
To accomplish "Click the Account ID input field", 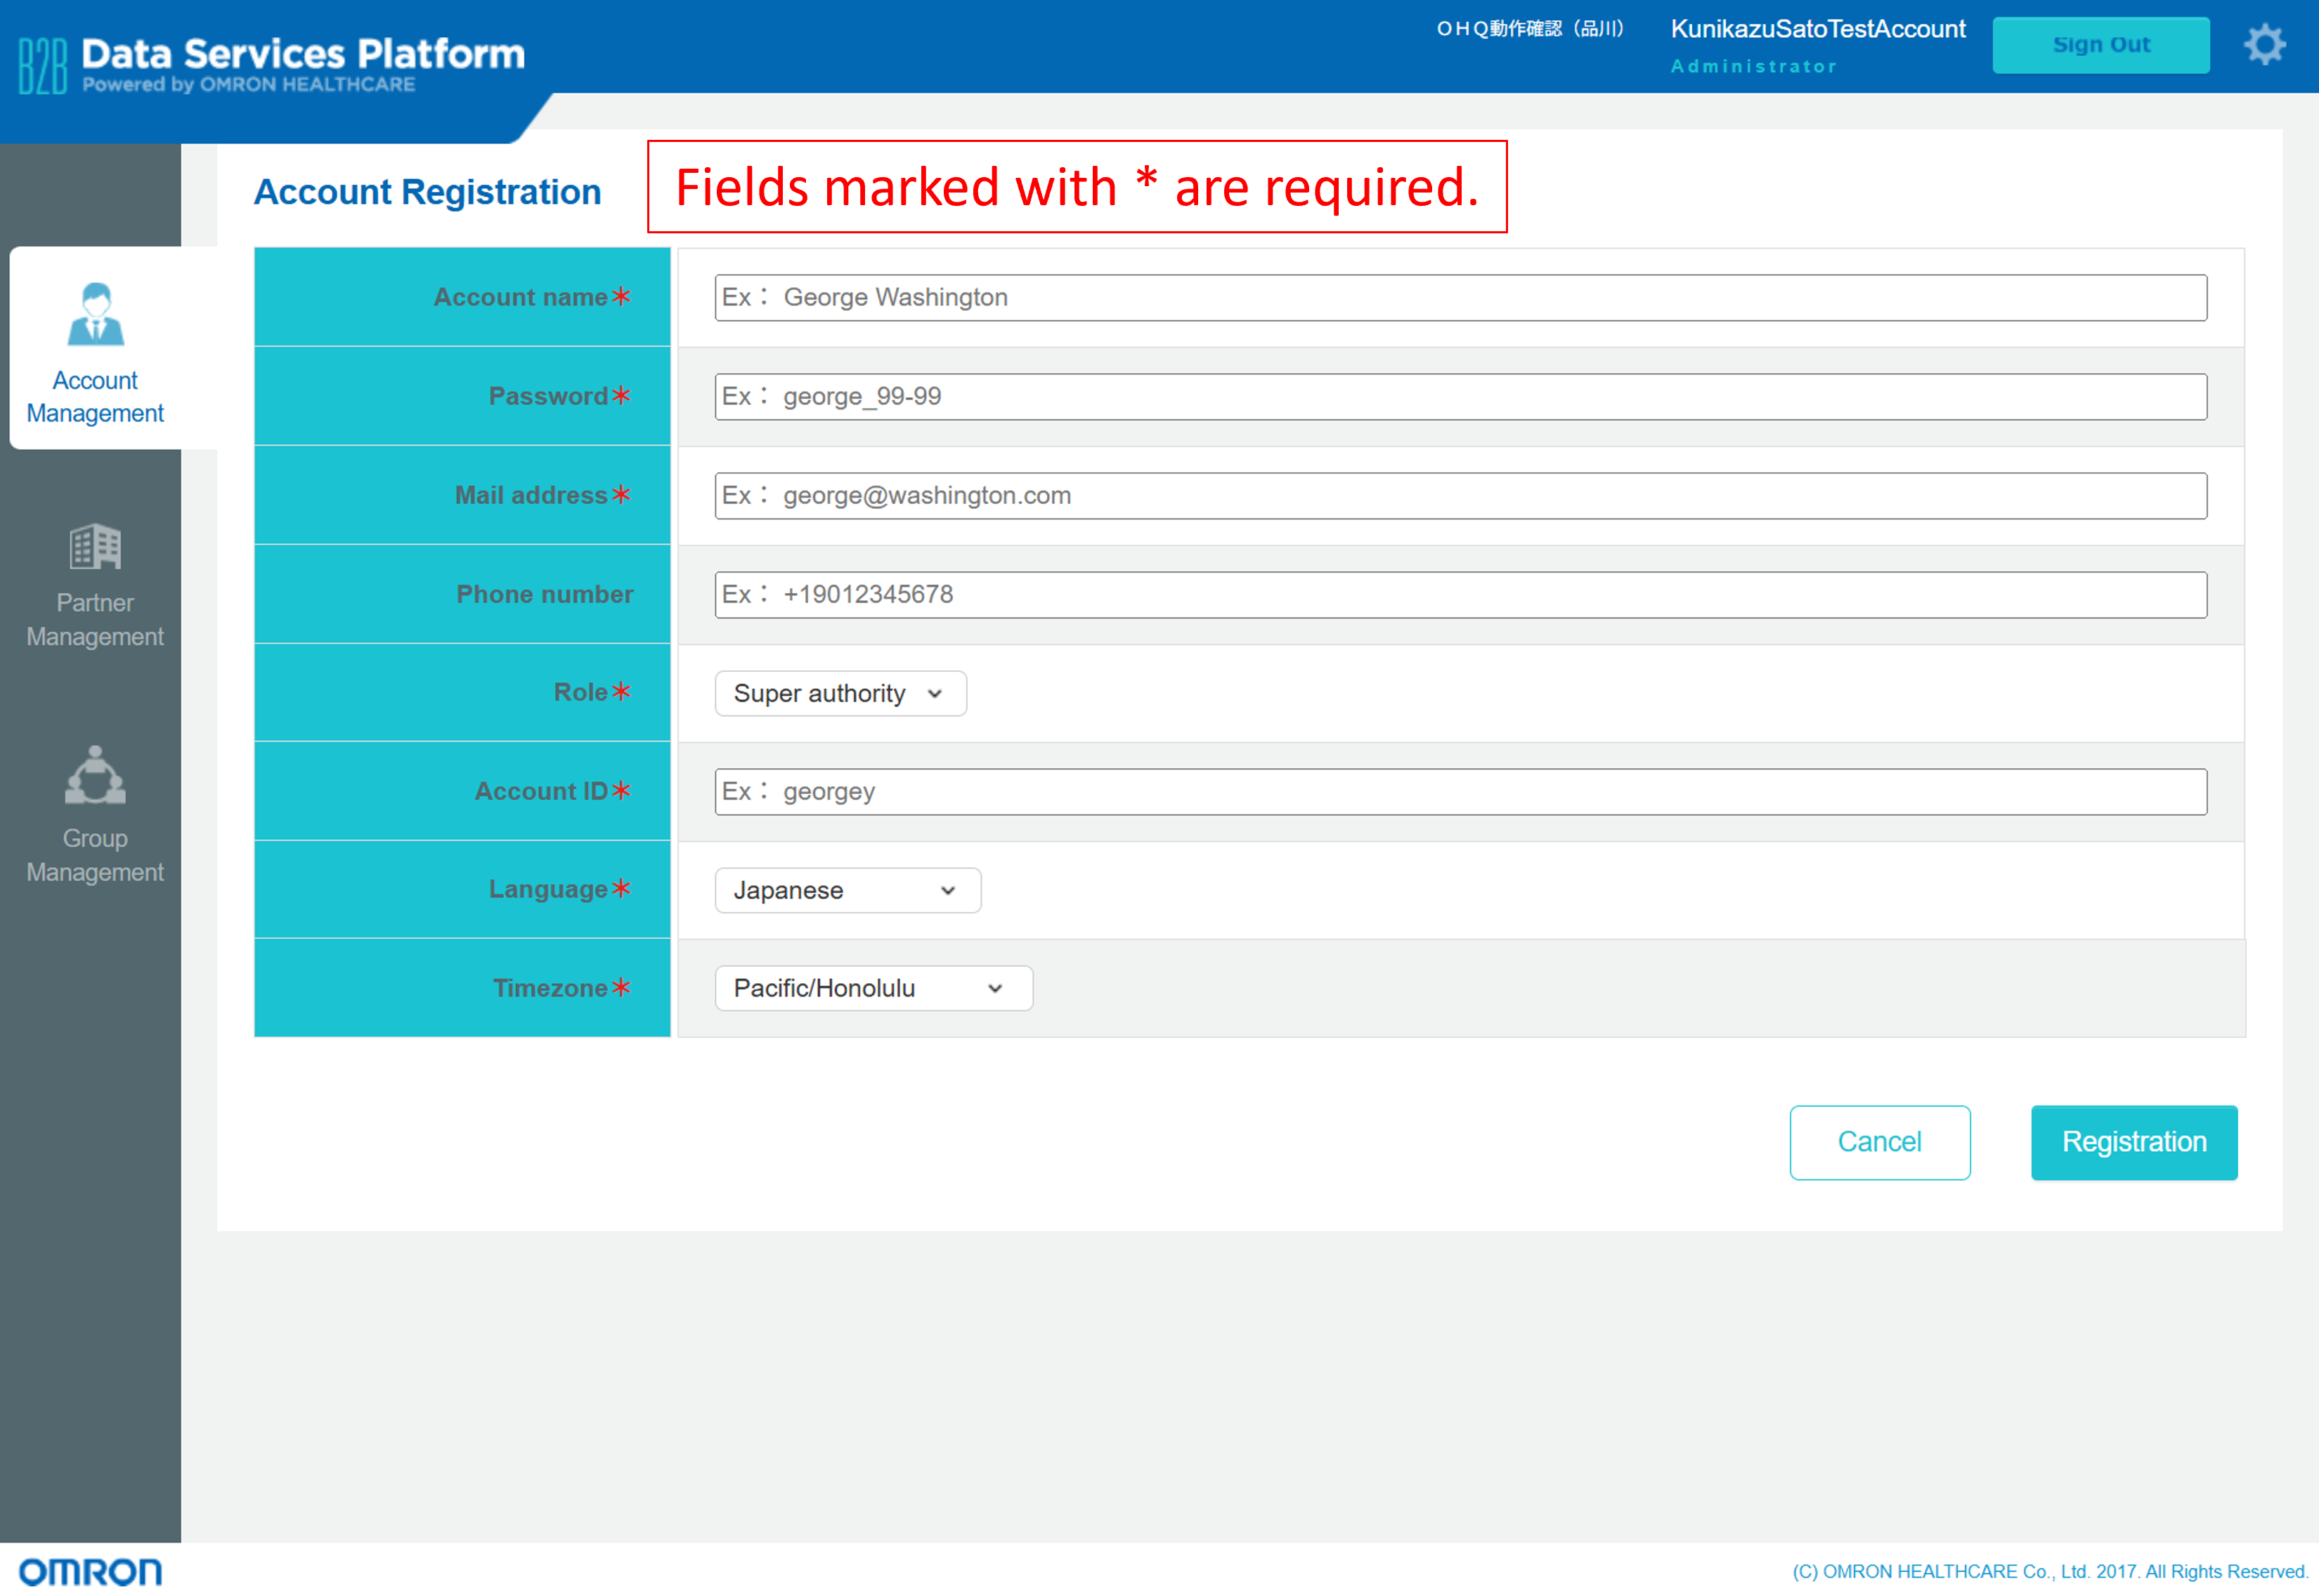I will pos(1460,792).
